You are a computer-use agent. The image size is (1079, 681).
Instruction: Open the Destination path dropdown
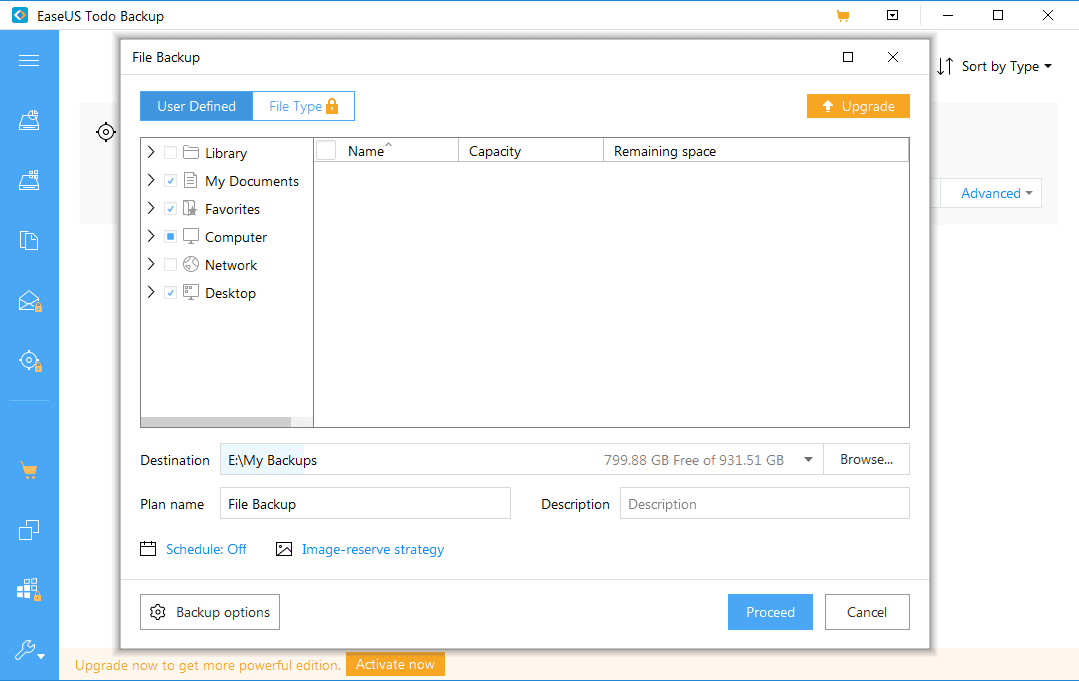pos(808,460)
